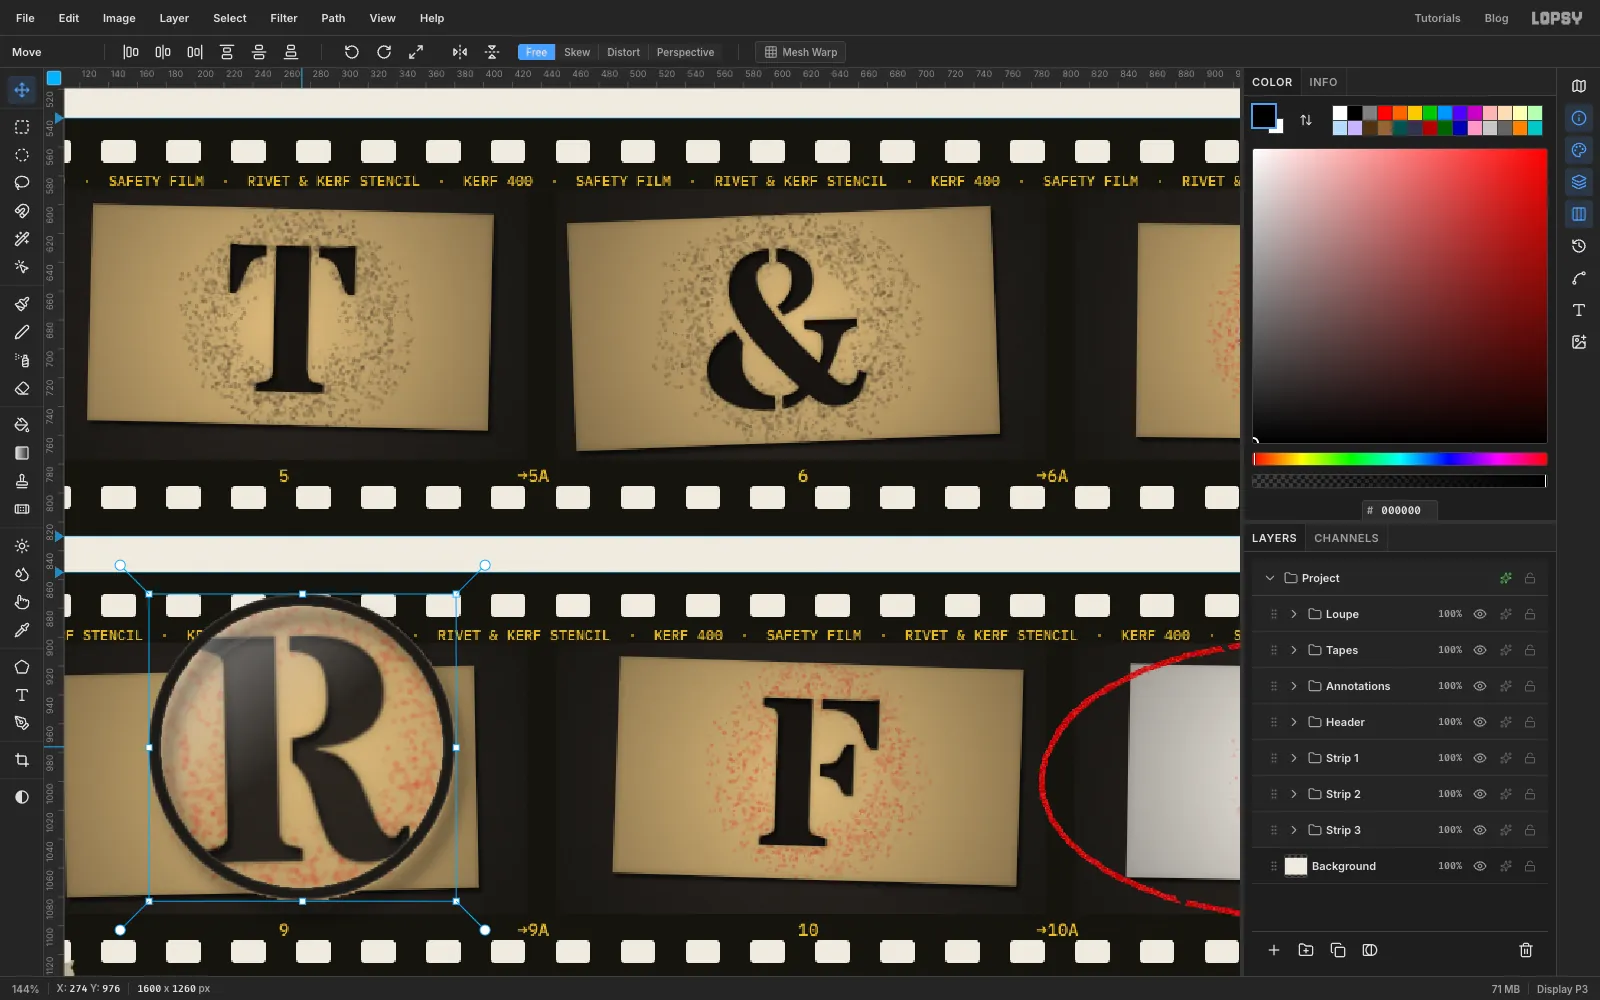Select the Polygon shape tool
The height and width of the screenshot is (1000, 1600).
[21, 667]
